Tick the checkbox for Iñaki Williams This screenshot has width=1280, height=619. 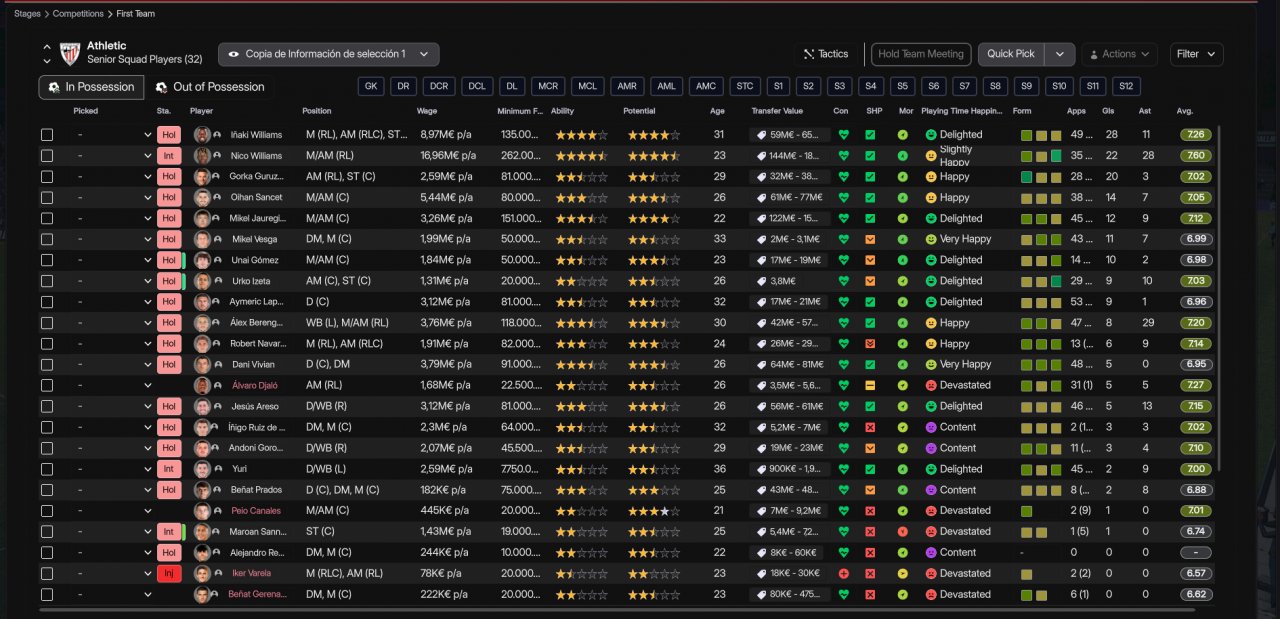point(47,135)
